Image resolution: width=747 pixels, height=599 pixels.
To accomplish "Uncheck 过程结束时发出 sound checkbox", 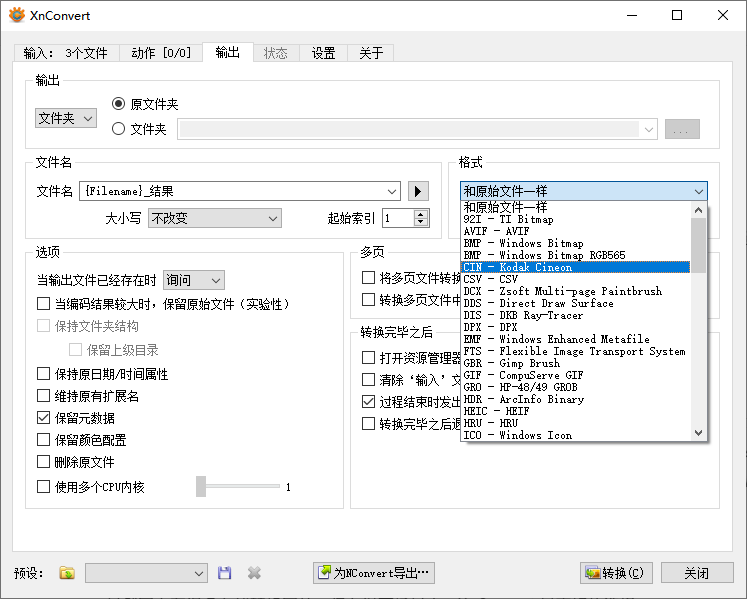I will click(368, 402).
